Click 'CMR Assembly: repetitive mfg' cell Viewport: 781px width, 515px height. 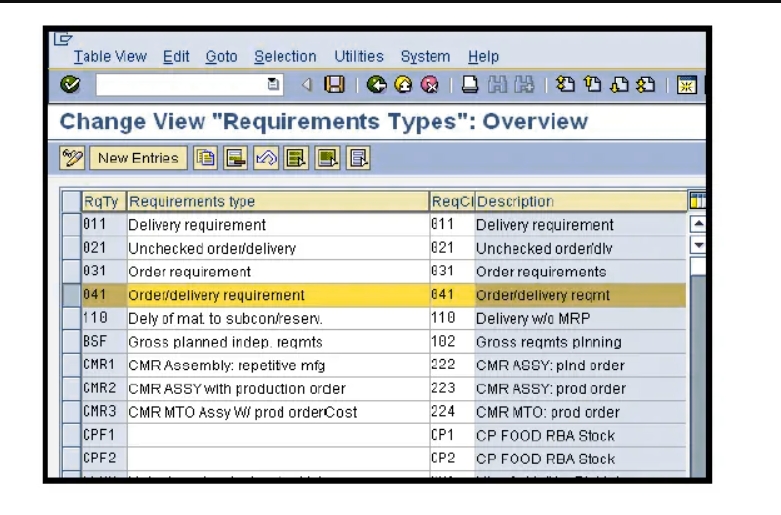click(278, 365)
